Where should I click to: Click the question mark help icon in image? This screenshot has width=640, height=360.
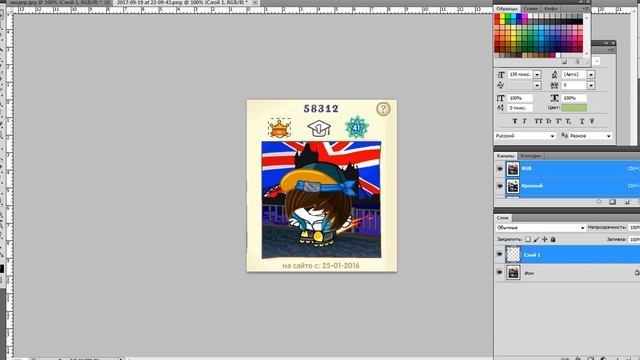tap(383, 109)
